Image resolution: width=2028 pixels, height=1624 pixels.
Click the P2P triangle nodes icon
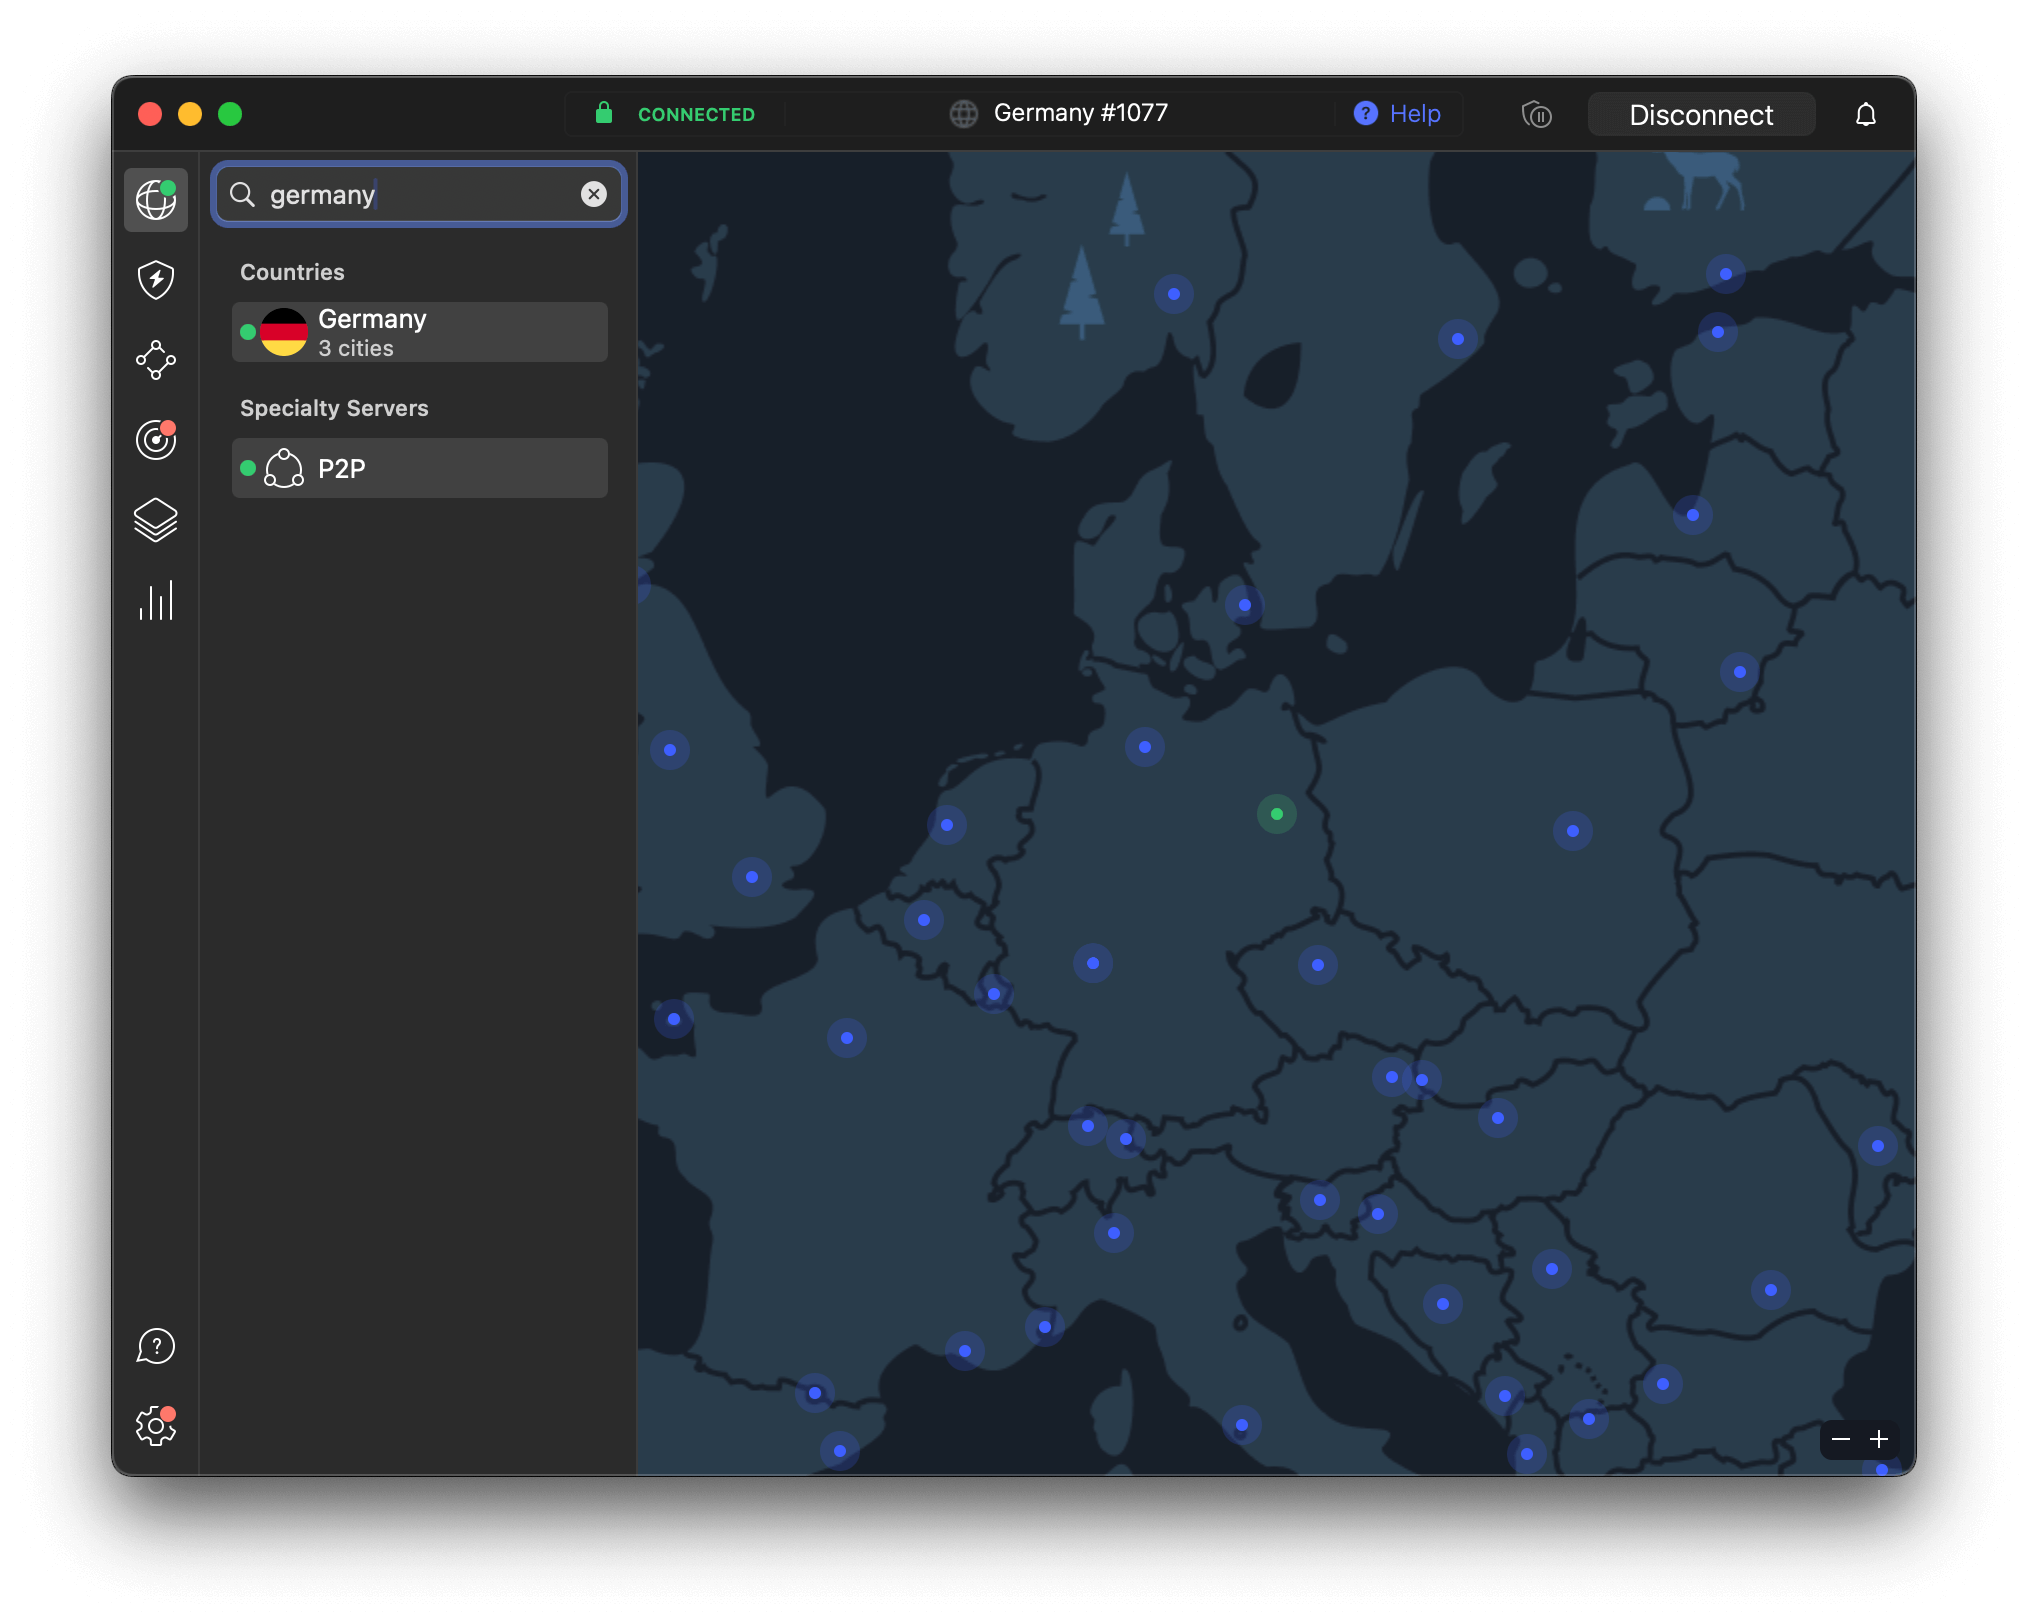pos(284,468)
